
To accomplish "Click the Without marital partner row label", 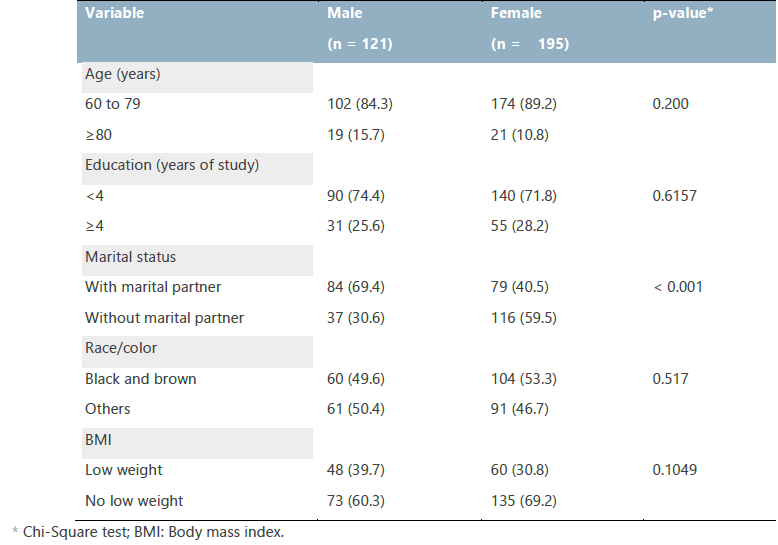I will click(164, 318).
